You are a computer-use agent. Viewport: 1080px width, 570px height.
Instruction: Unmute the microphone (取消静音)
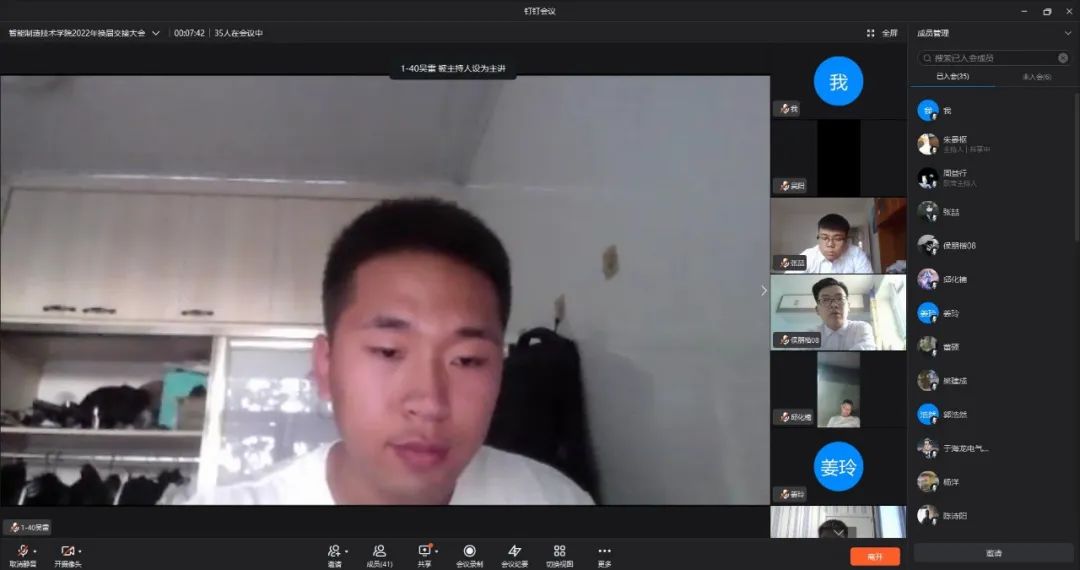(22, 551)
